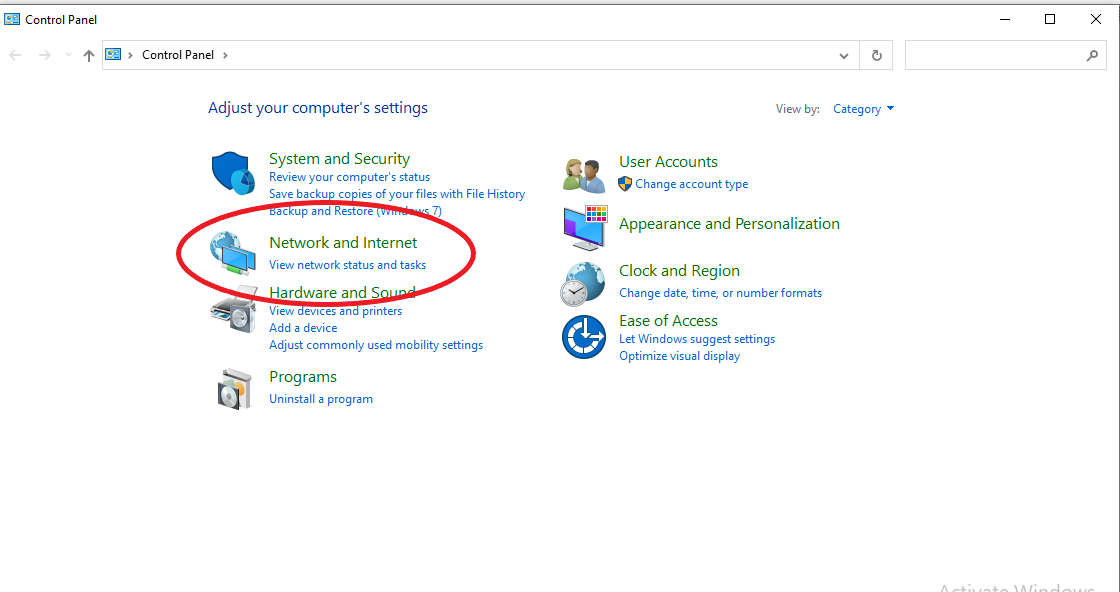Expand the chevron before Control Panel breadcrumb
Screen dimensions: 1120x592
point(131,55)
